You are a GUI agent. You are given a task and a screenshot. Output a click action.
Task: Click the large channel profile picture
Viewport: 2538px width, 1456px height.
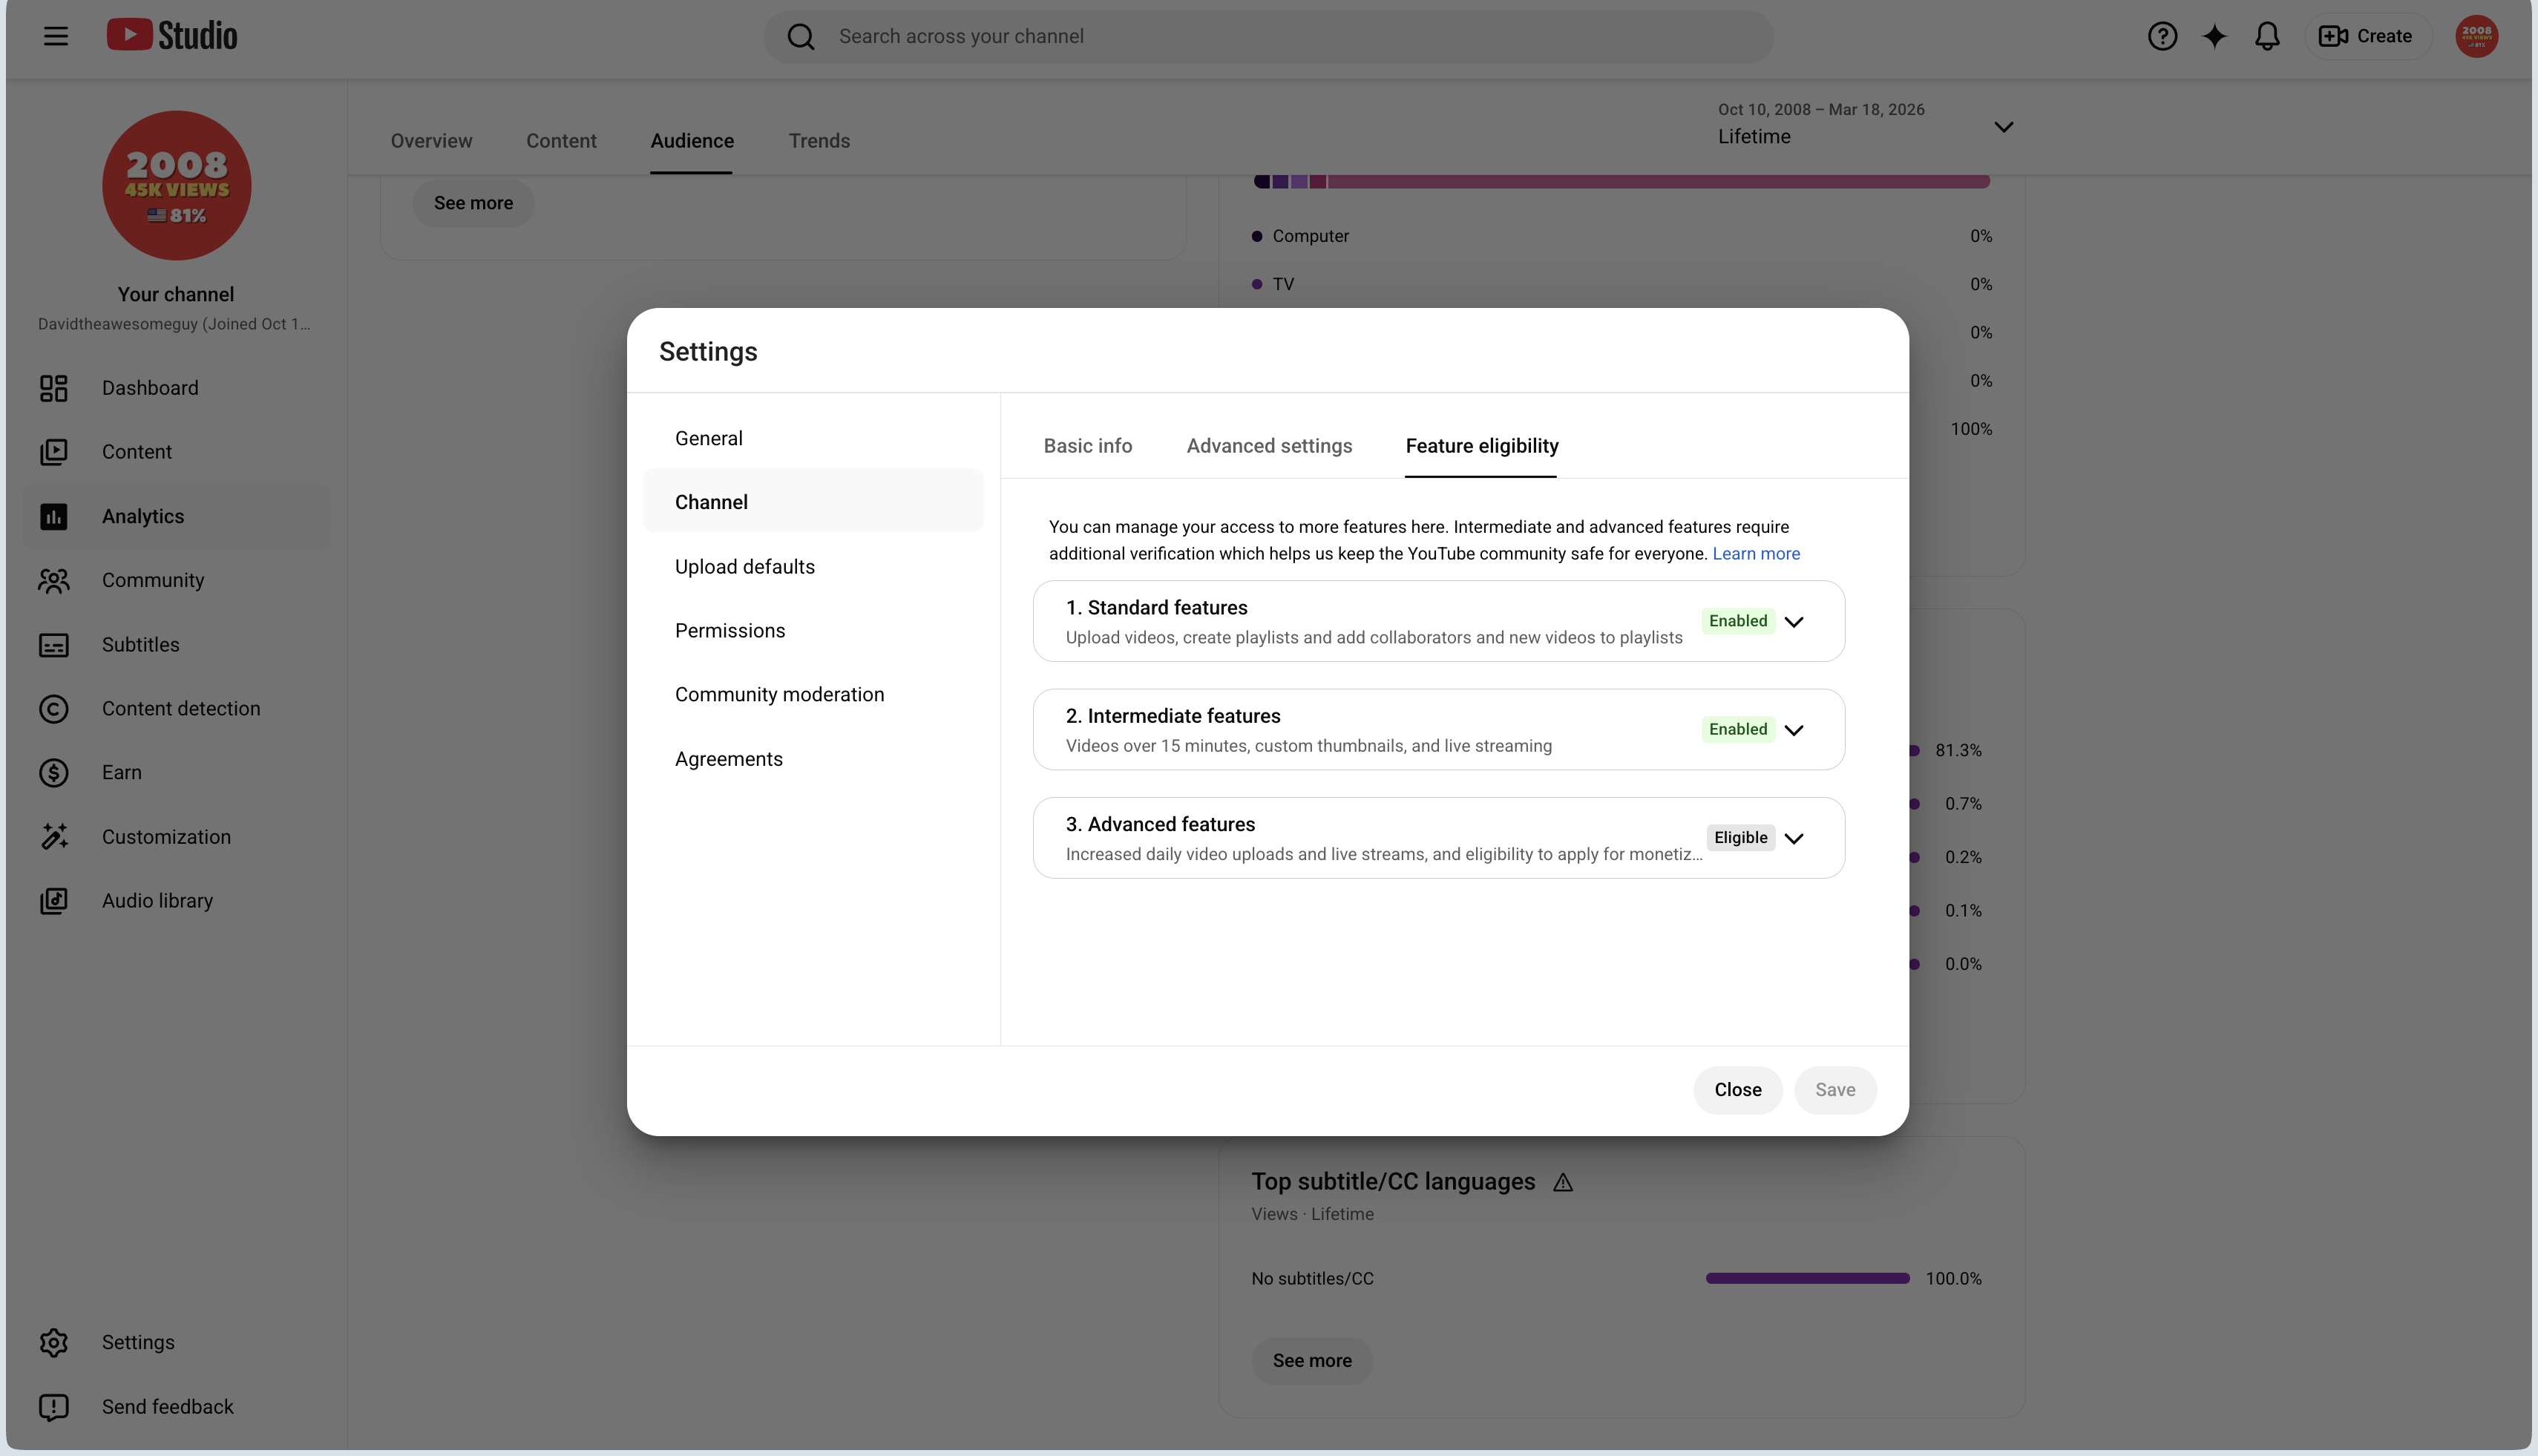click(x=176, y=186)
